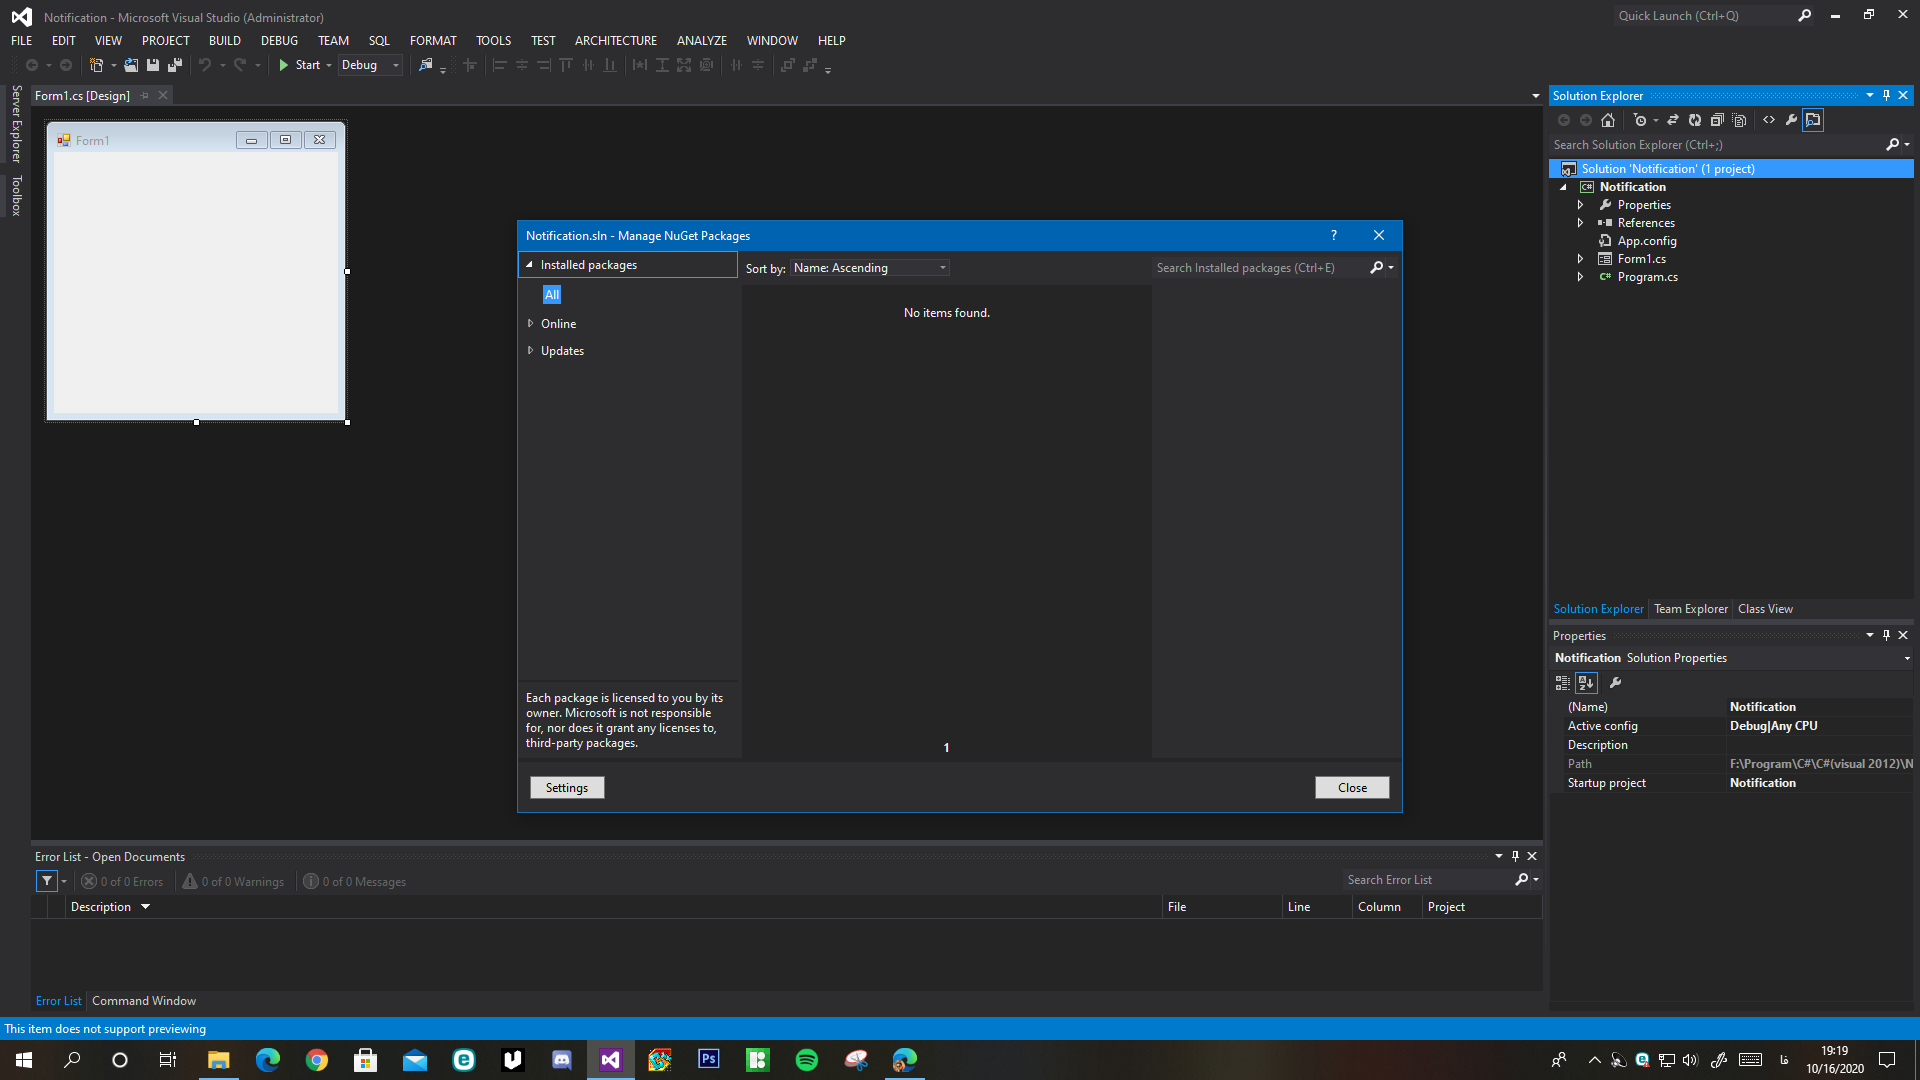
Task: Open the BUILD menu
Action: [225, 41]
